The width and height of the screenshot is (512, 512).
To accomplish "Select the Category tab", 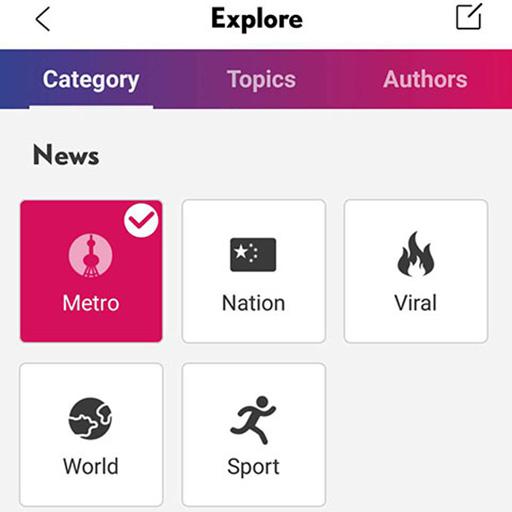I will pos(91,80).
